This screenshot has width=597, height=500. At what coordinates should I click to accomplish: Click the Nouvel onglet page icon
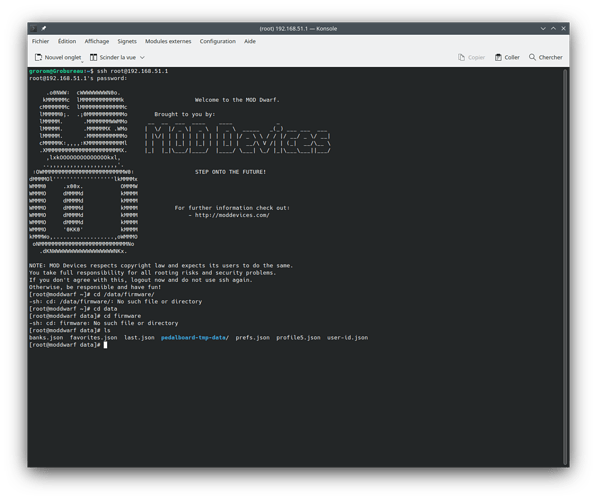tap(38, 58)
